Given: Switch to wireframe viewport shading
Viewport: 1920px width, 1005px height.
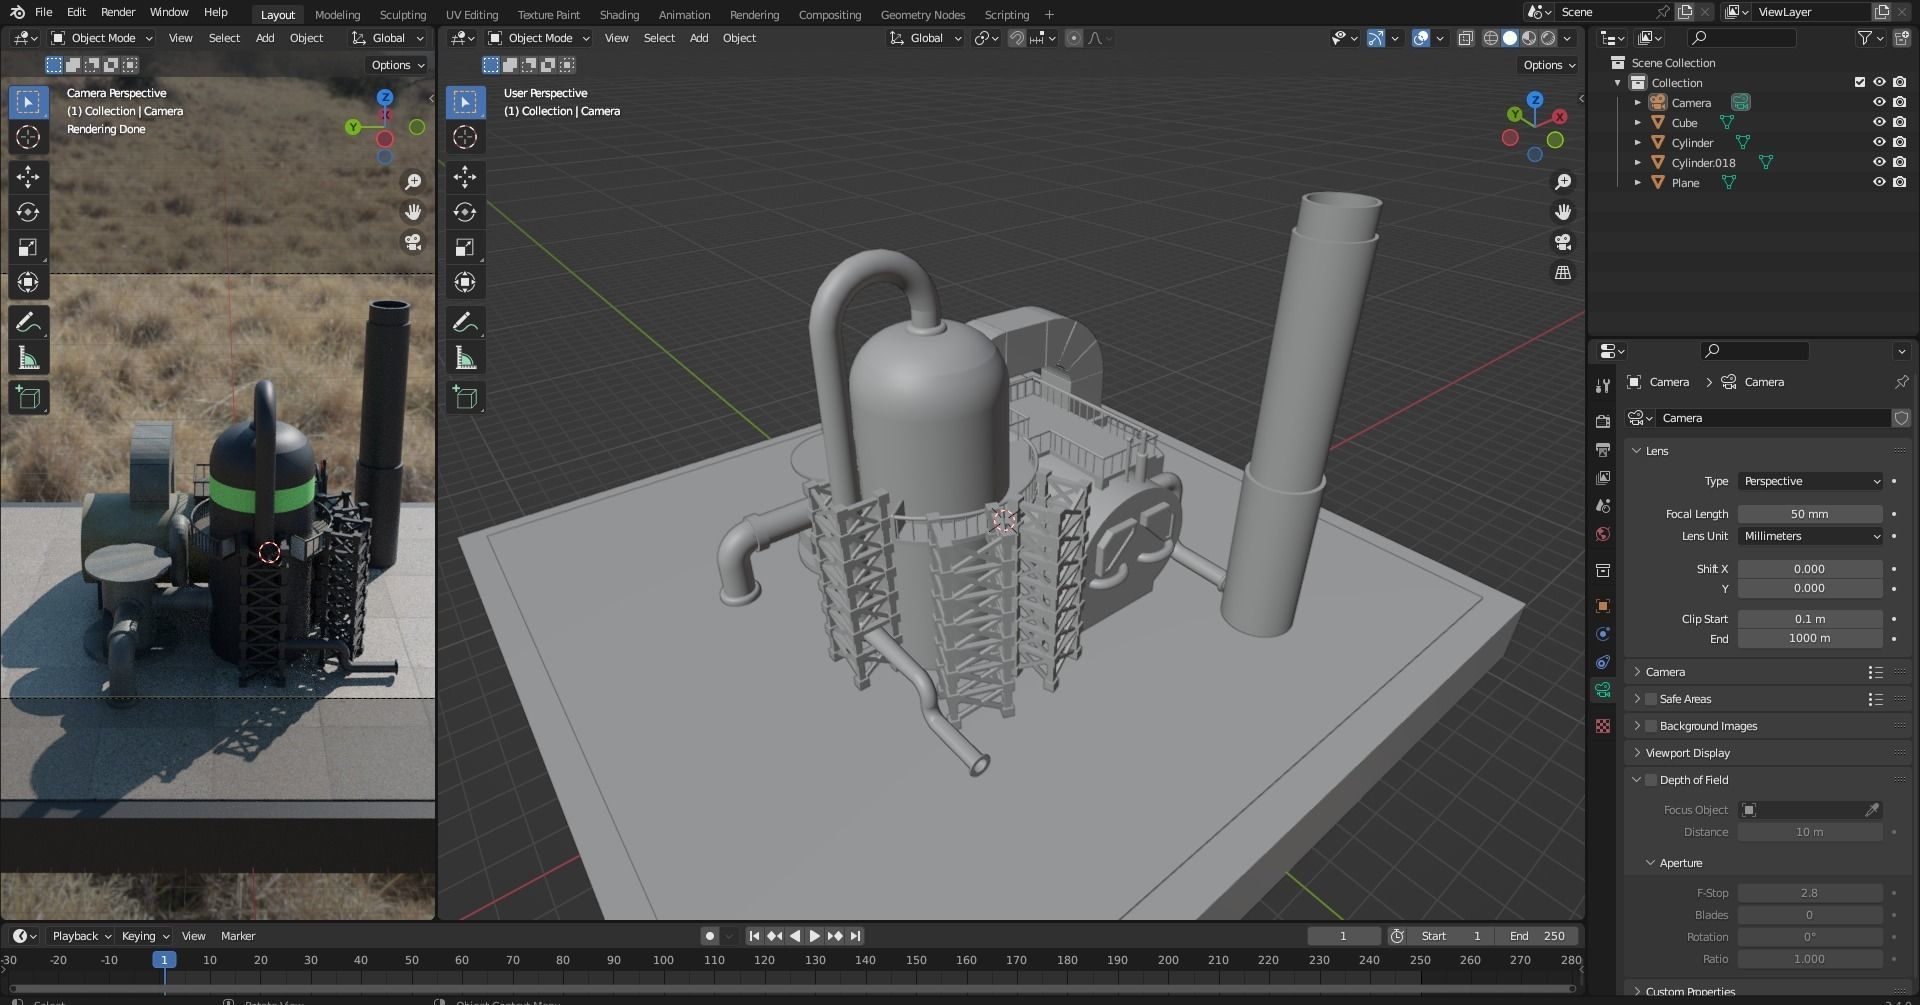Looking at the screenshot, I should (1490, 38).
